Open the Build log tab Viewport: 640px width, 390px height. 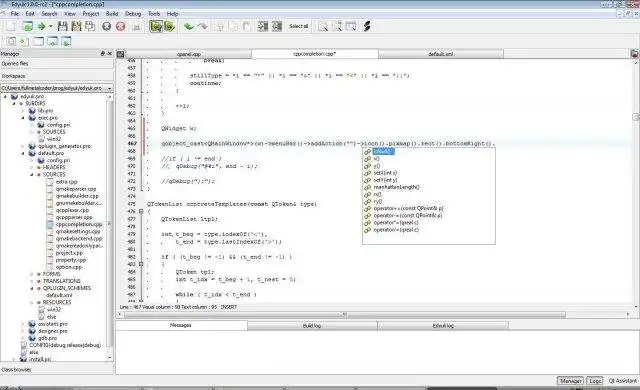[x=312, y=326]
